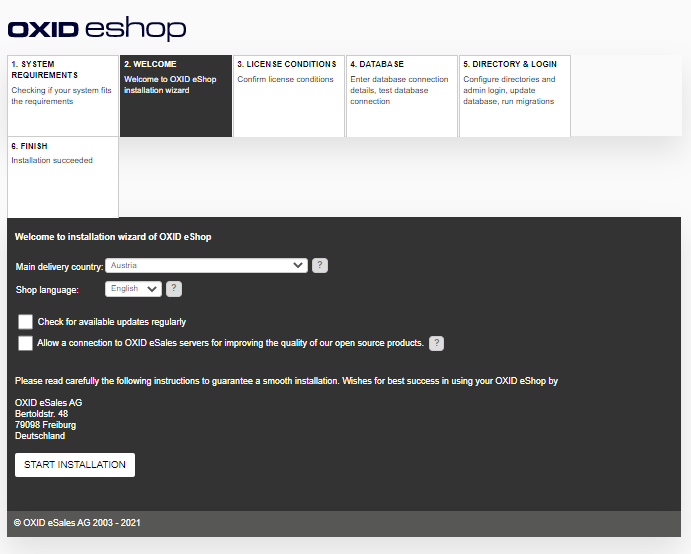Open help icon beside Shop language
691x554 pixels.
(173, 289)
